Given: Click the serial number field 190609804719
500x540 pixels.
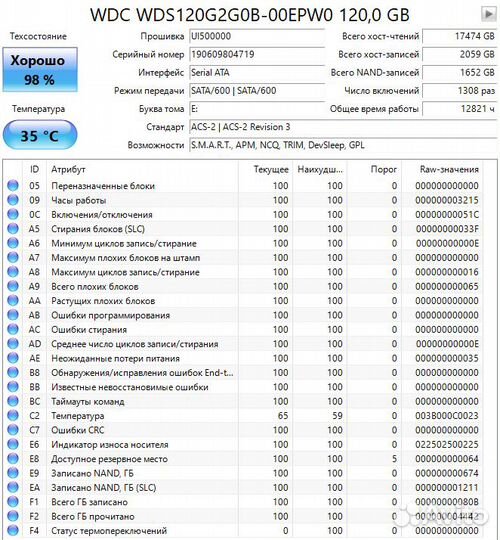Looking at the screenshot, I should click(x=257, y=54).
